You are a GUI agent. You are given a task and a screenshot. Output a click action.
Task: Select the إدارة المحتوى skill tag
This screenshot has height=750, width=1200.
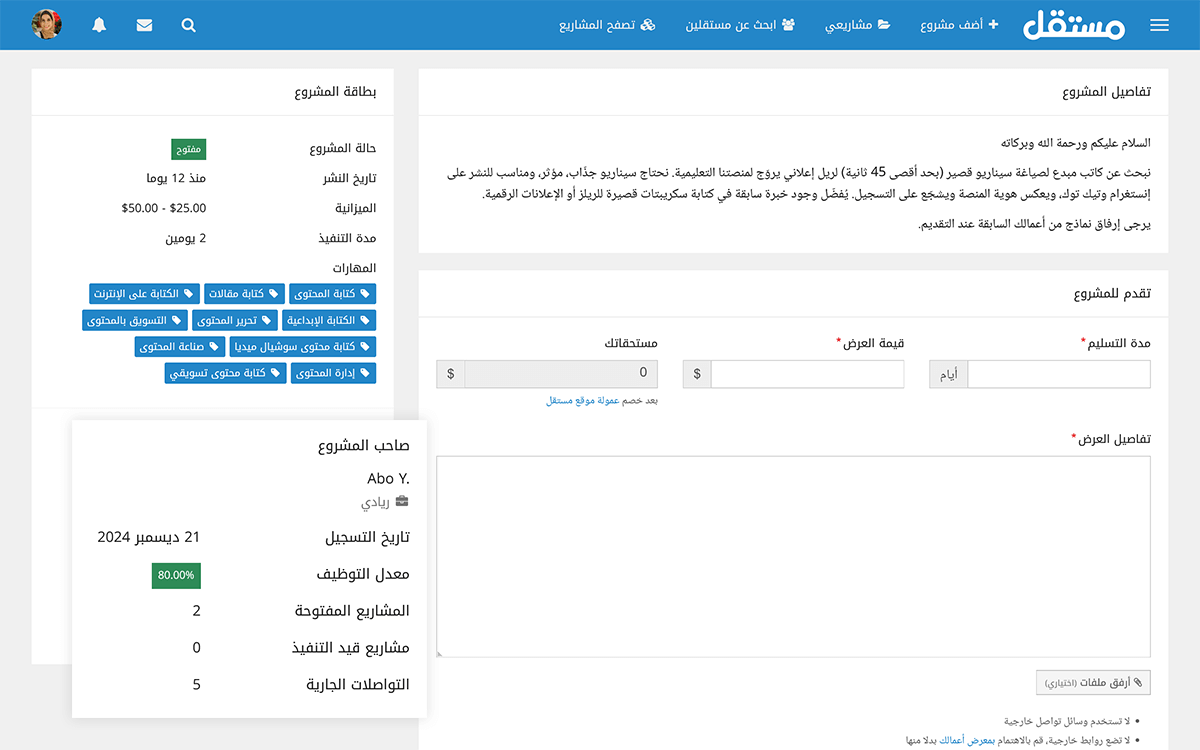(x=334, y=373)
